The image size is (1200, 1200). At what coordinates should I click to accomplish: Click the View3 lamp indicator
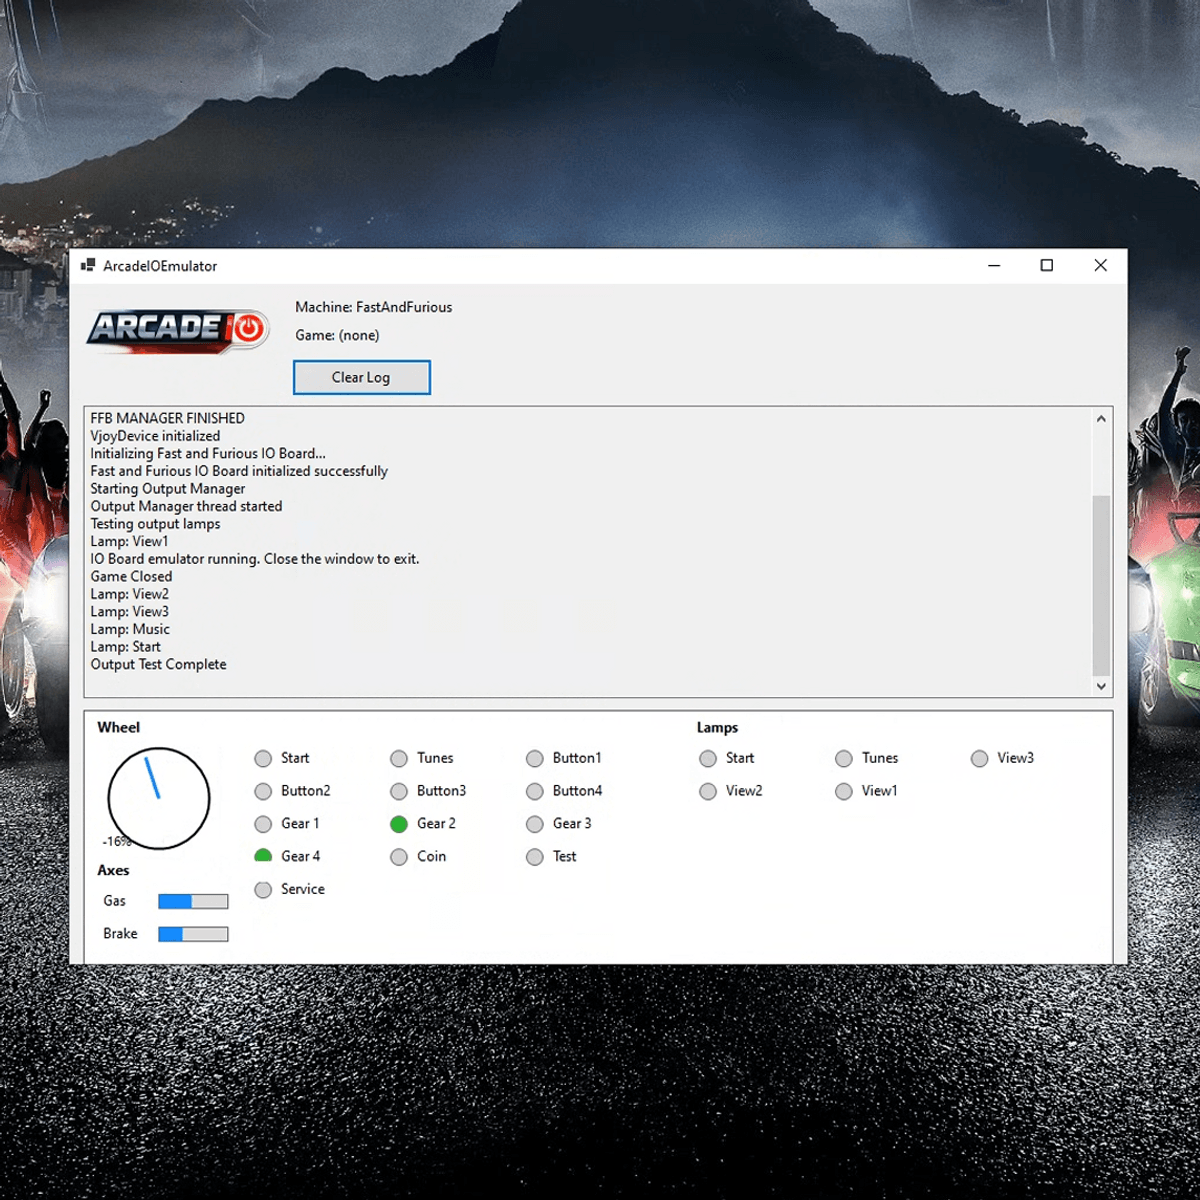pos(979,759)
